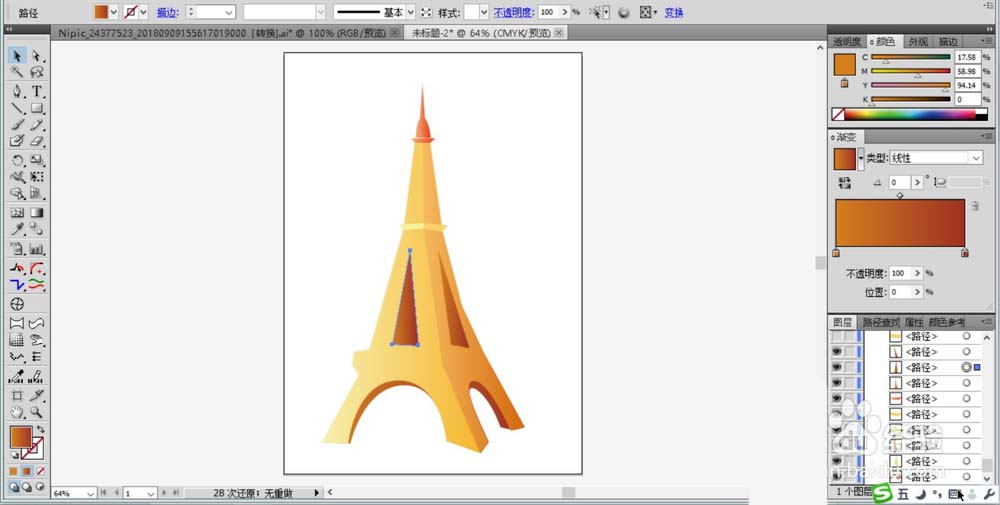Click the Sogou S input method icon
Screen dimensions: 1000x505
[882, 493]
